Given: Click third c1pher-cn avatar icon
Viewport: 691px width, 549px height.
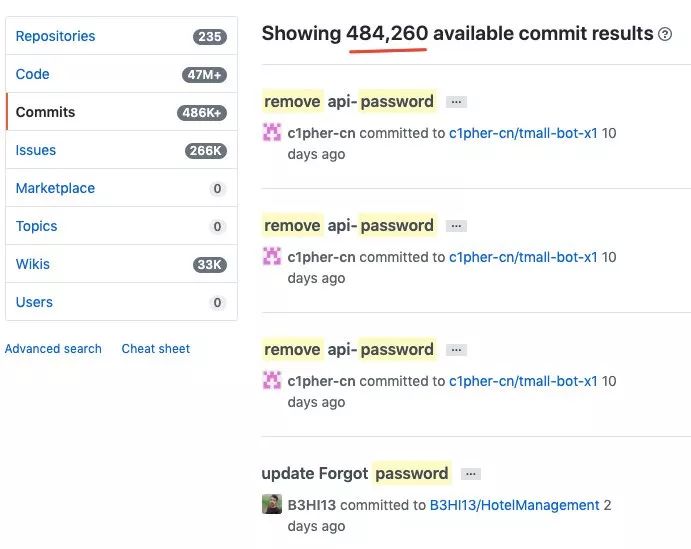Looking at the screenshot, I should tap(272, 380).
